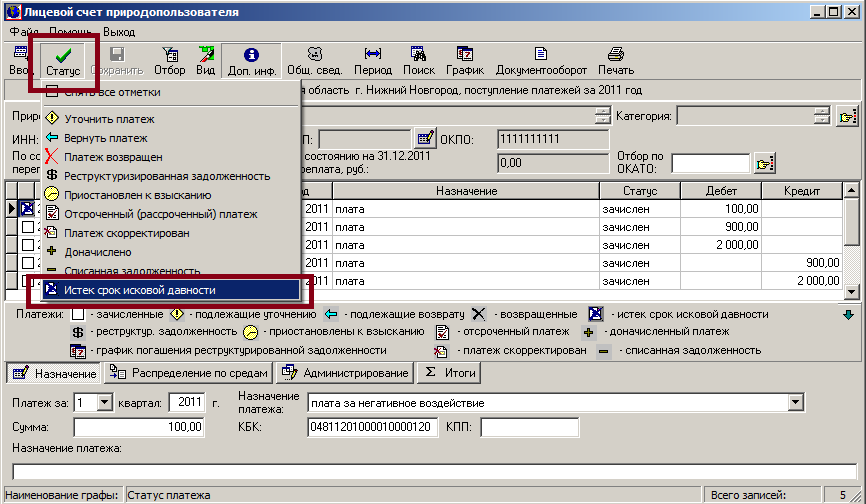
Task: Choose Уточнить платеж from status menu
Action: point(109,119)
